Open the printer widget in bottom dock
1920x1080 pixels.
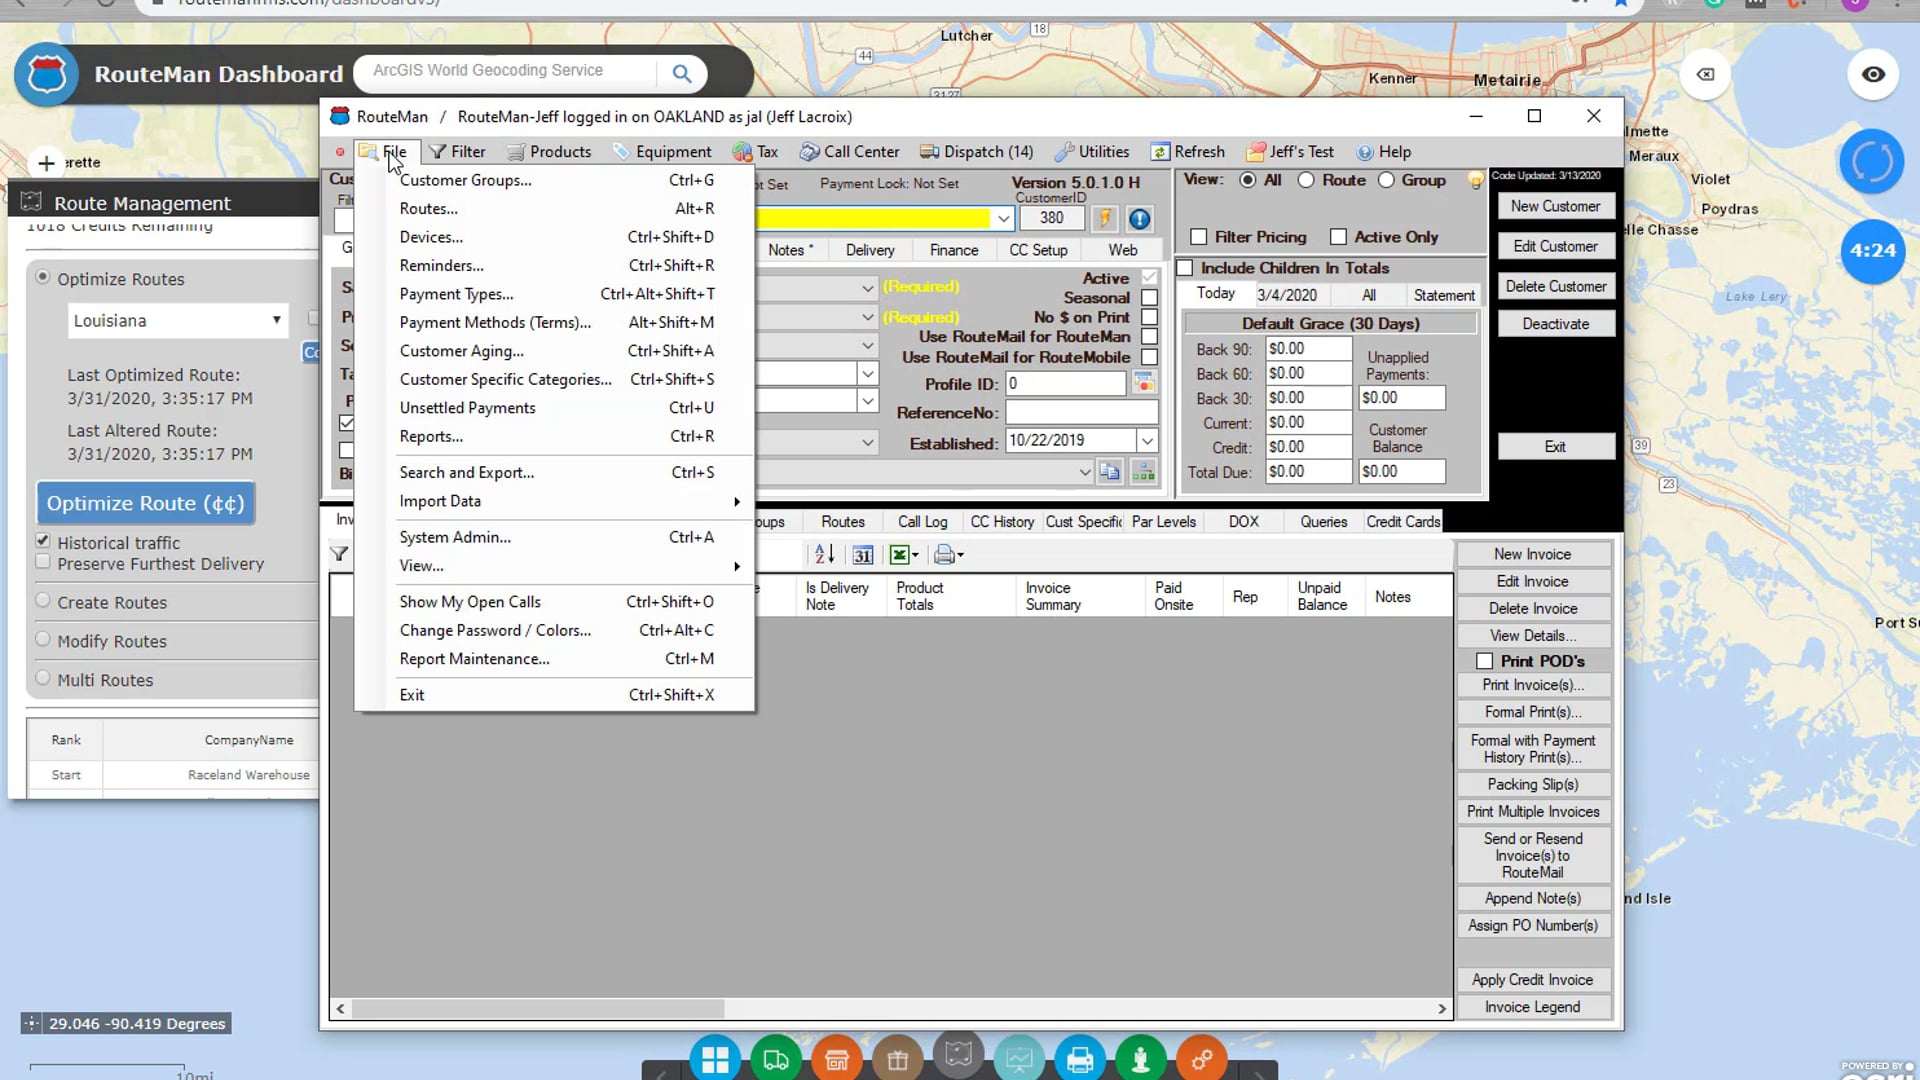point(1080,1059)
